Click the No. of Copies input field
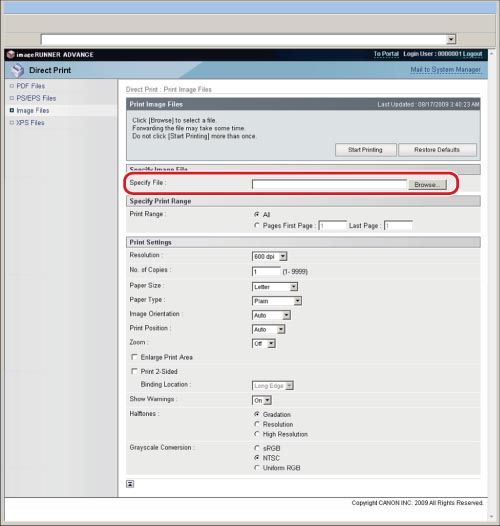This screenshot has width=500, height=526. coord(266,271)
